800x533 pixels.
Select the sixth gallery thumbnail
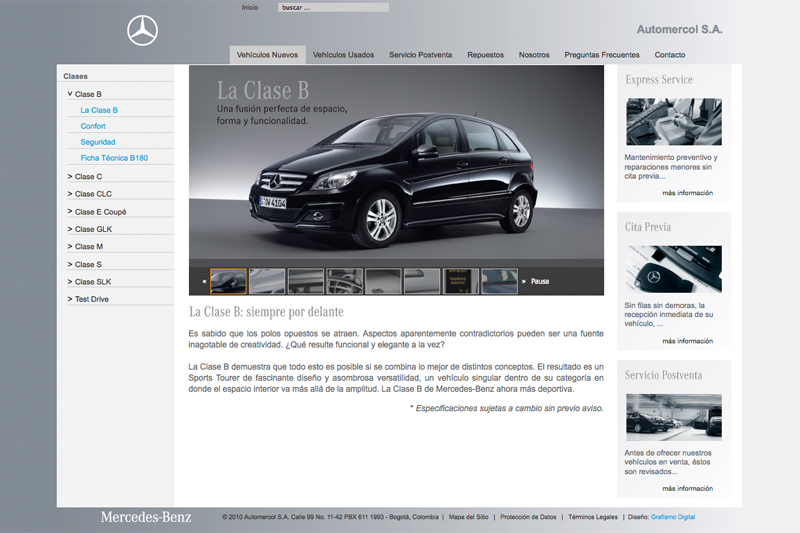coord(422,281)
